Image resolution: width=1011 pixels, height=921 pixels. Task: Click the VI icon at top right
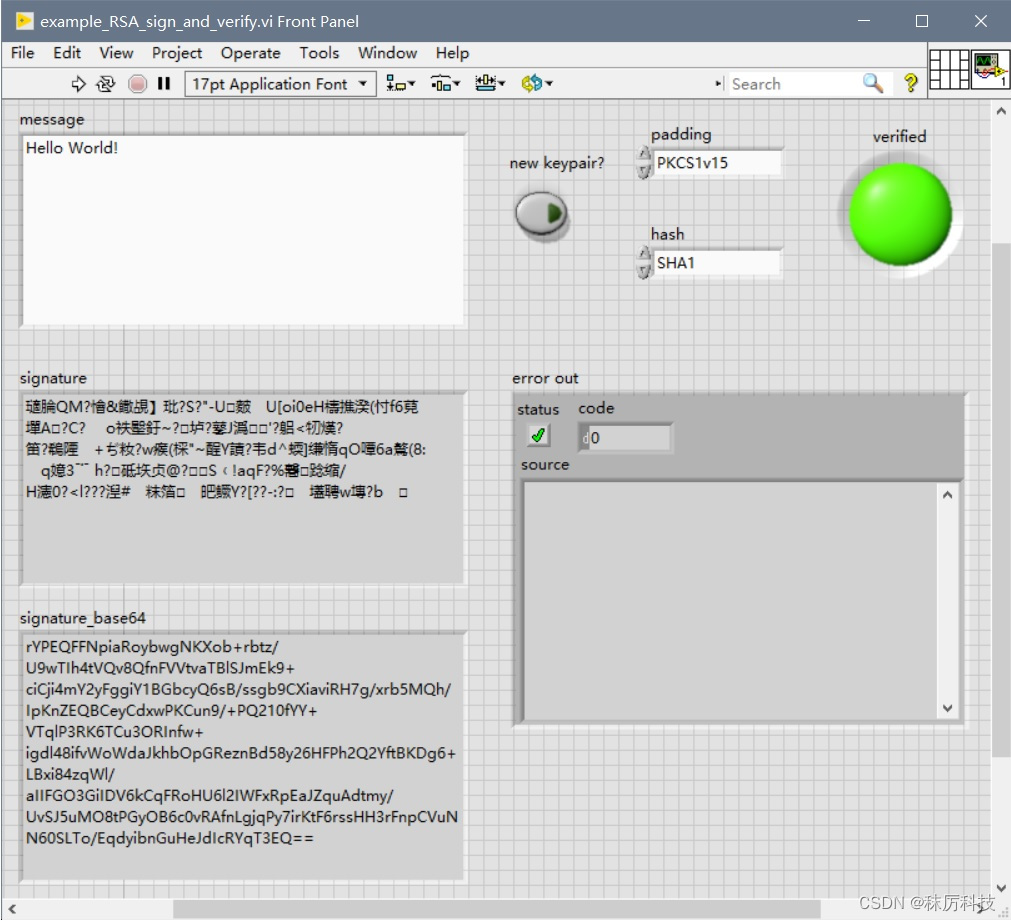click(989, 70)
